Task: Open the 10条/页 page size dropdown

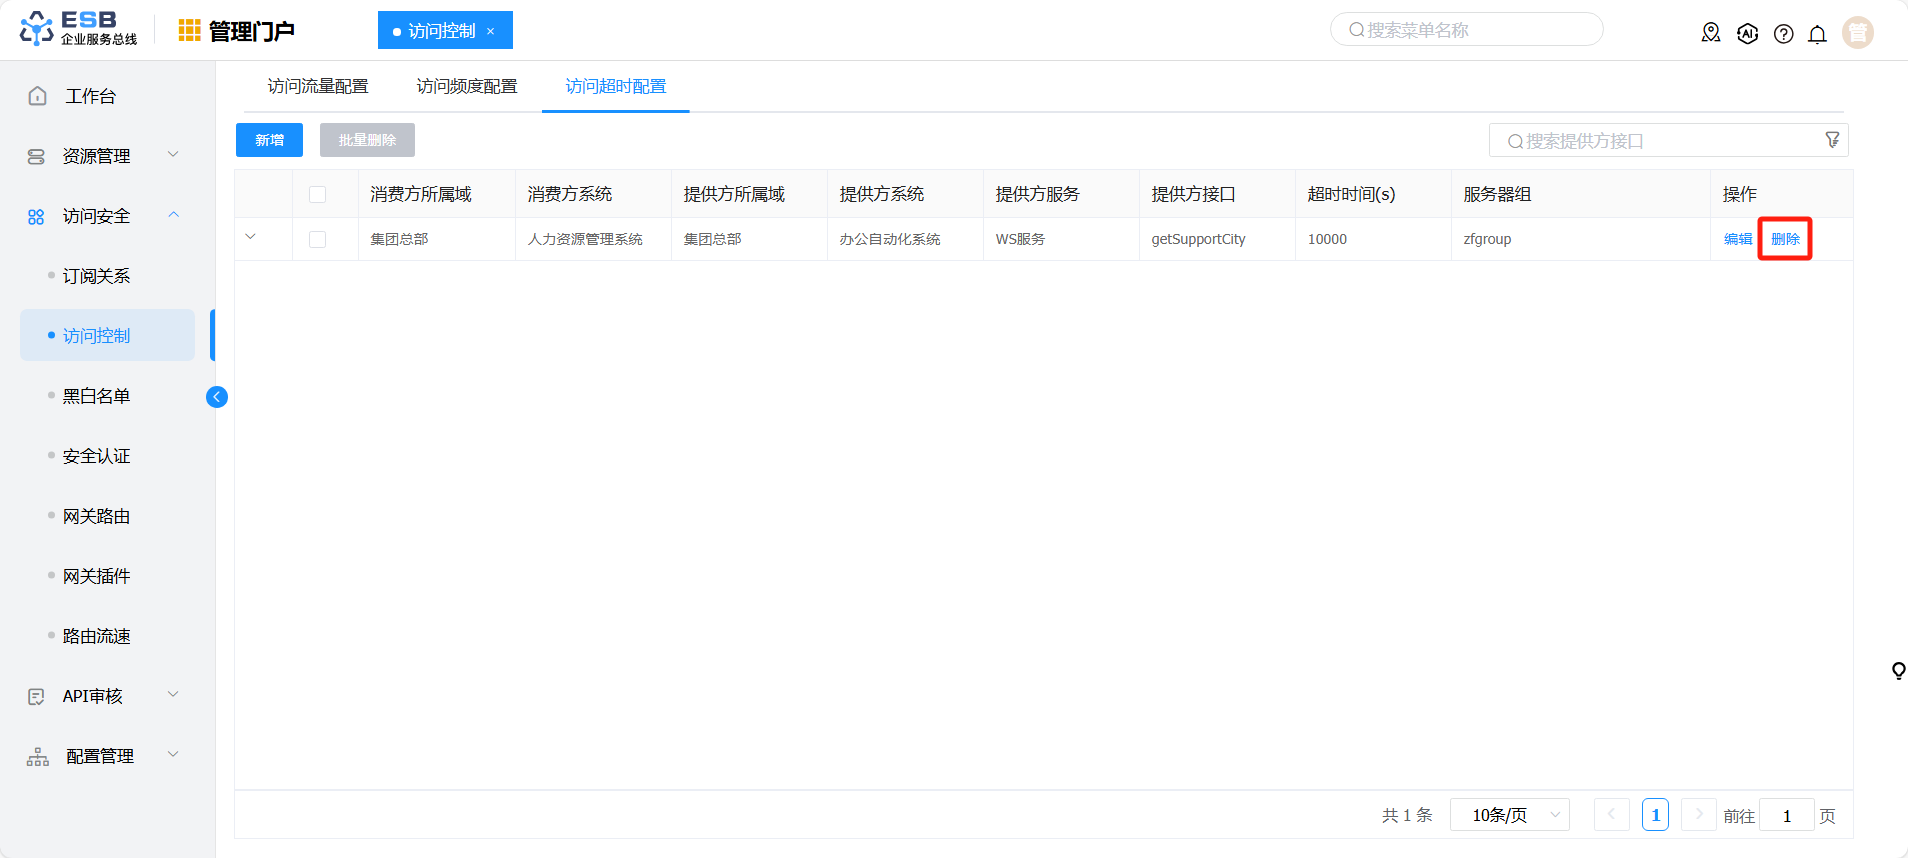Action: pyautogui.click(x=1509, y=815)
